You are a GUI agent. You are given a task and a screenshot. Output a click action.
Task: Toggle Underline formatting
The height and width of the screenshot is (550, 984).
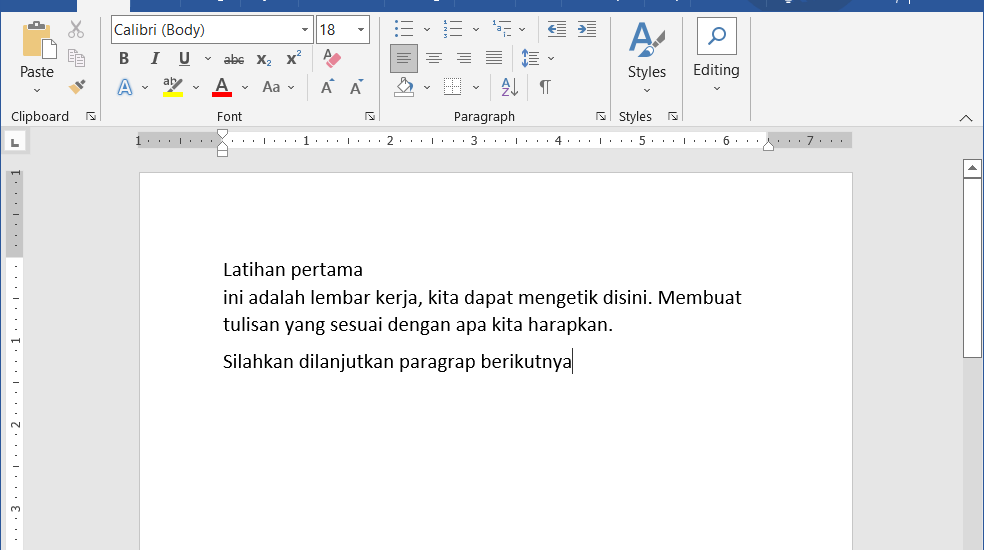(184, 58)
